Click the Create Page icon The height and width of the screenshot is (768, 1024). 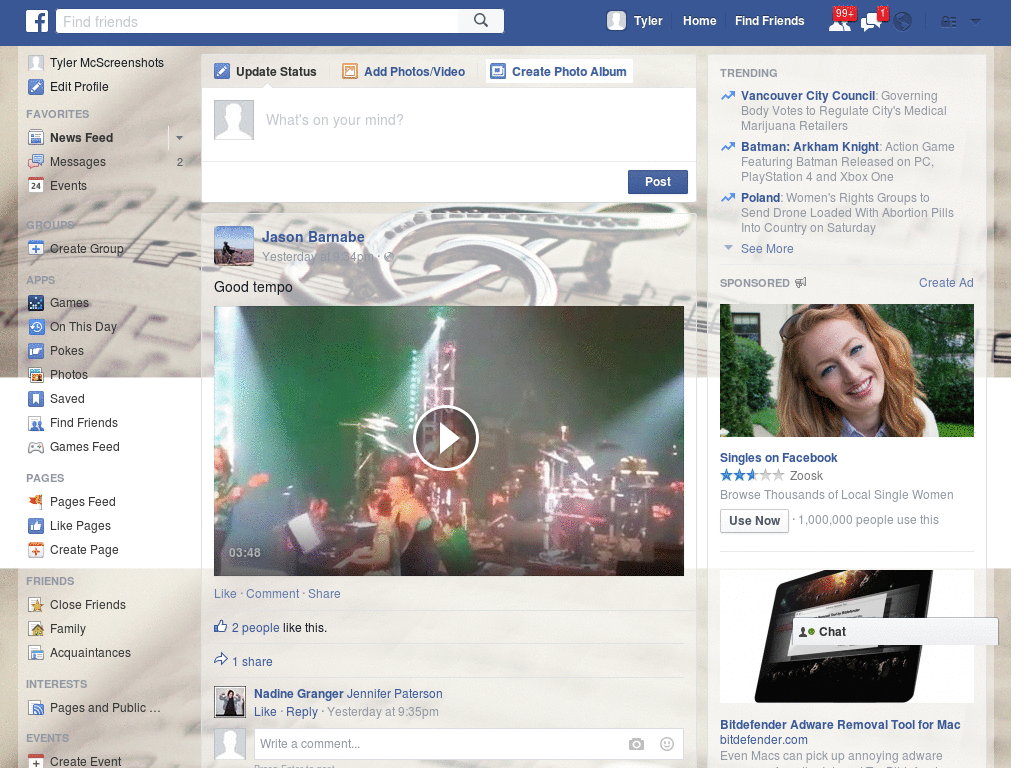click(x=36, y=550)
